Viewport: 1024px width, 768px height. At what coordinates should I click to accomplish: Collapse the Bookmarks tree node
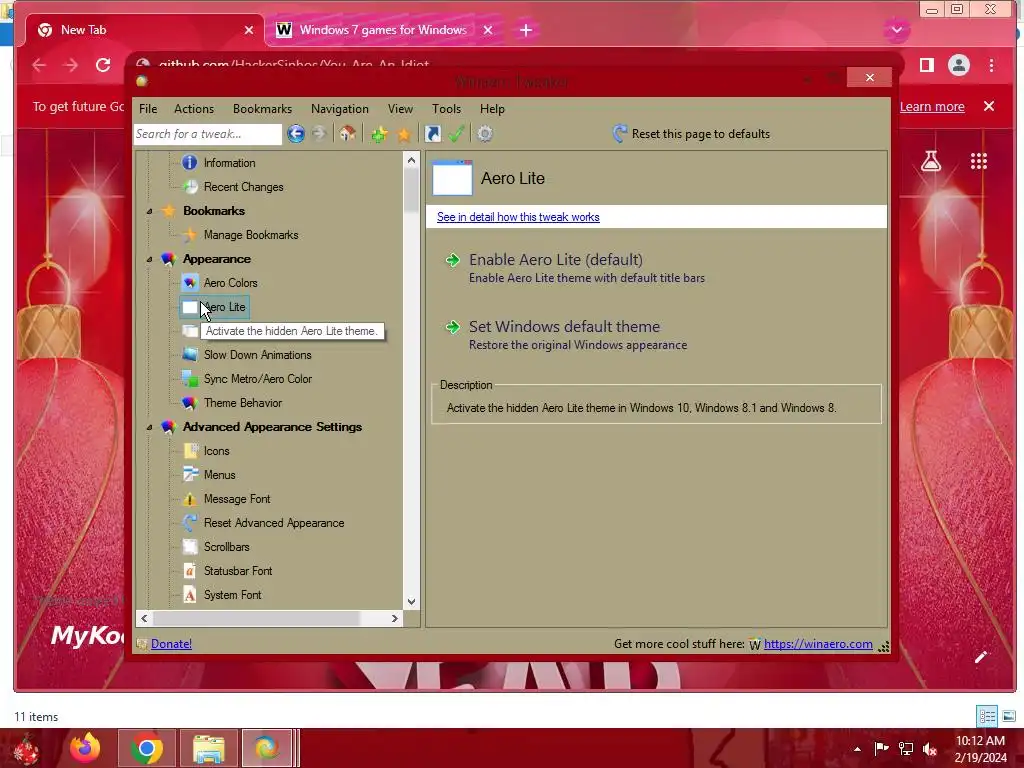pyautogui.click(x=150, y=212)
